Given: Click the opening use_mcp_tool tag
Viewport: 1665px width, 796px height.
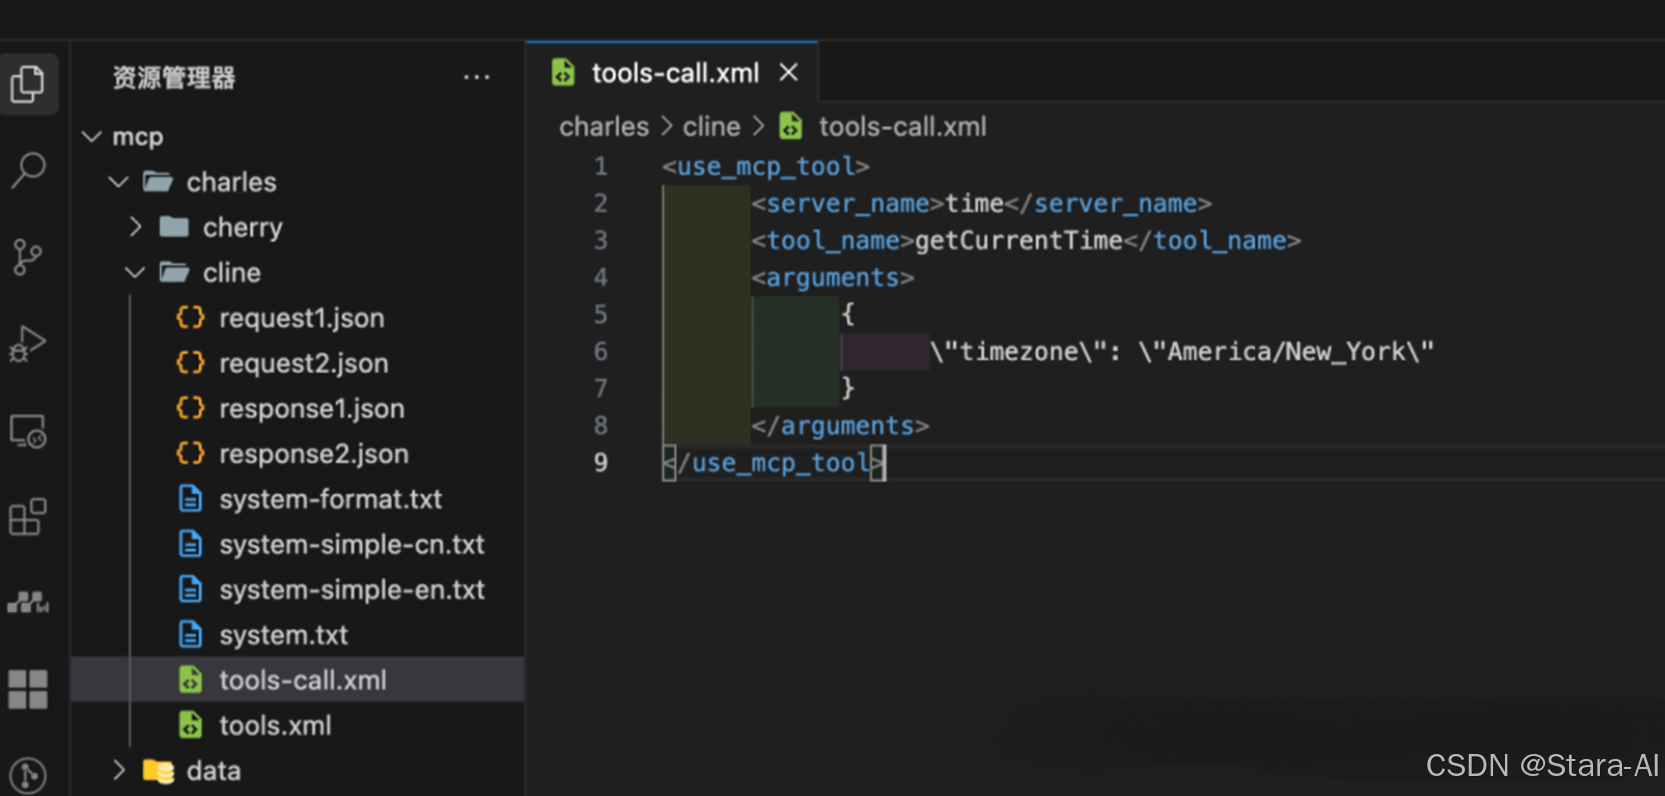Looking at the screenshot, I should click(765, 166).
